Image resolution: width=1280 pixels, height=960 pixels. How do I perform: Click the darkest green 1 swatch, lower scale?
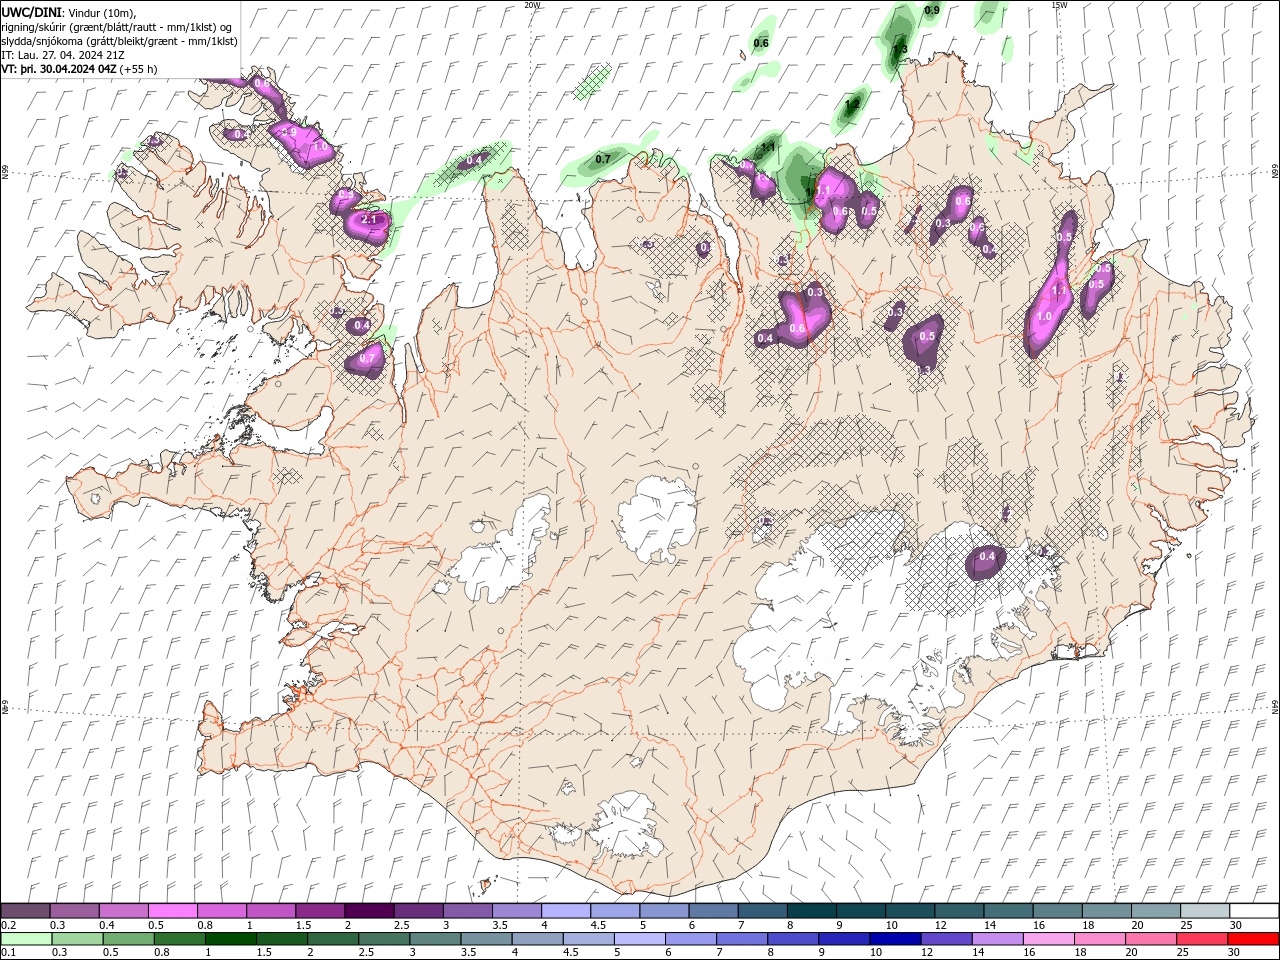click(x=231, y=939)
